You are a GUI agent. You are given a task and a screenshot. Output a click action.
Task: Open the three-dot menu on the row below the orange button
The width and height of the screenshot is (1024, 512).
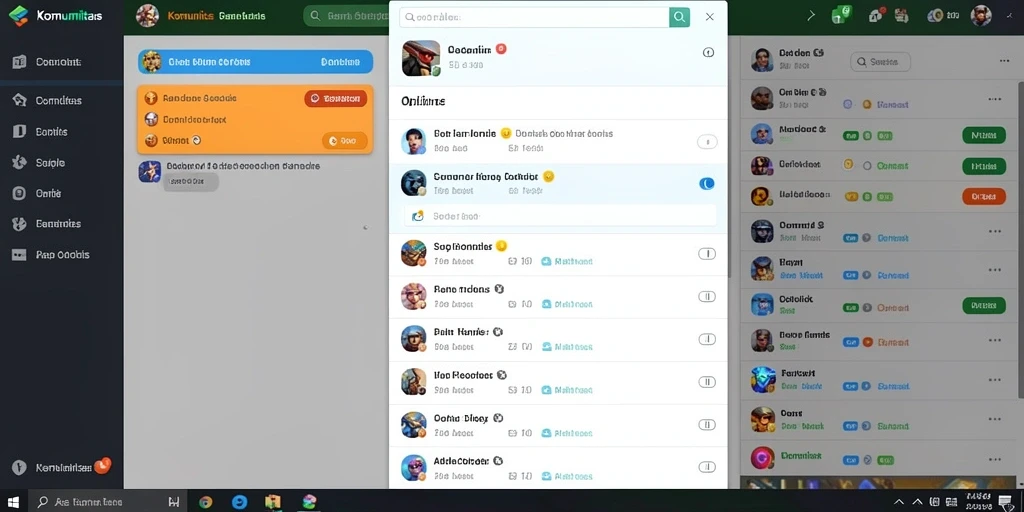(995, 231)
